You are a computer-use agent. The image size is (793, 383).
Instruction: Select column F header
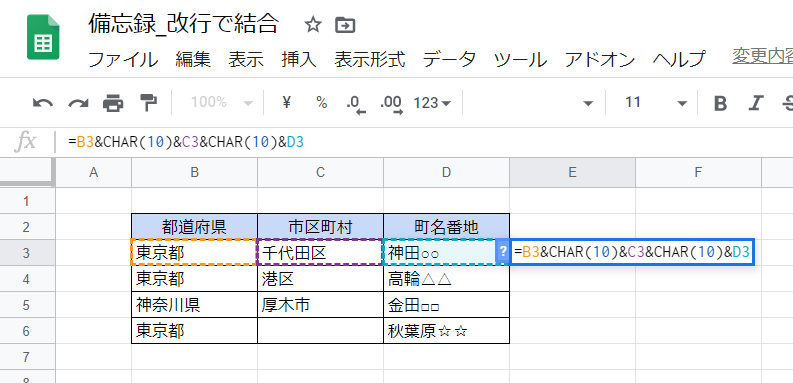click(698, 173)
